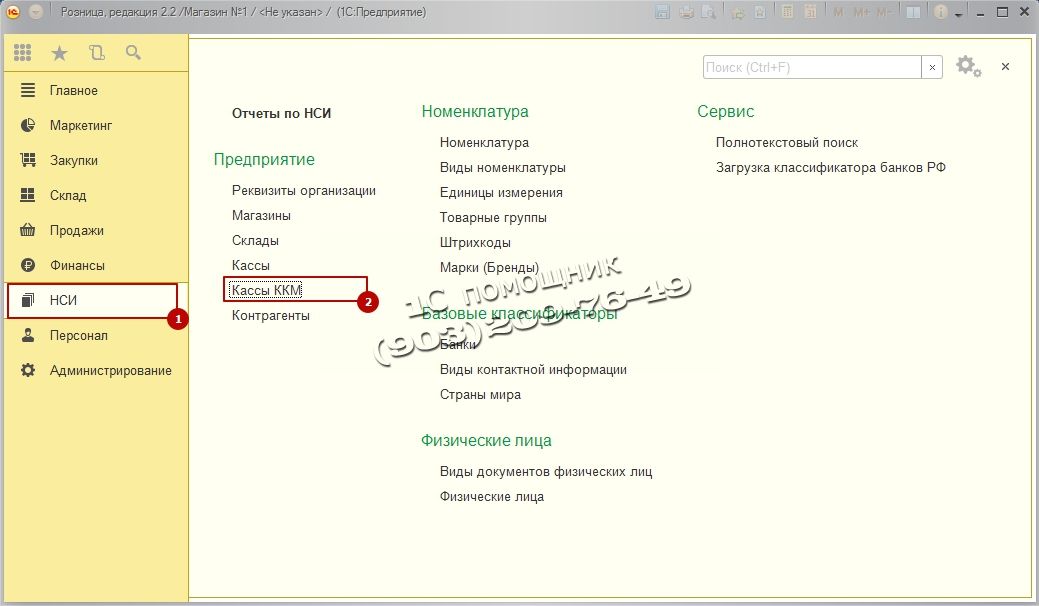Screen dimensions: 1039x606
Task: Open the Номенклатура list link
Action: (484, 142)
